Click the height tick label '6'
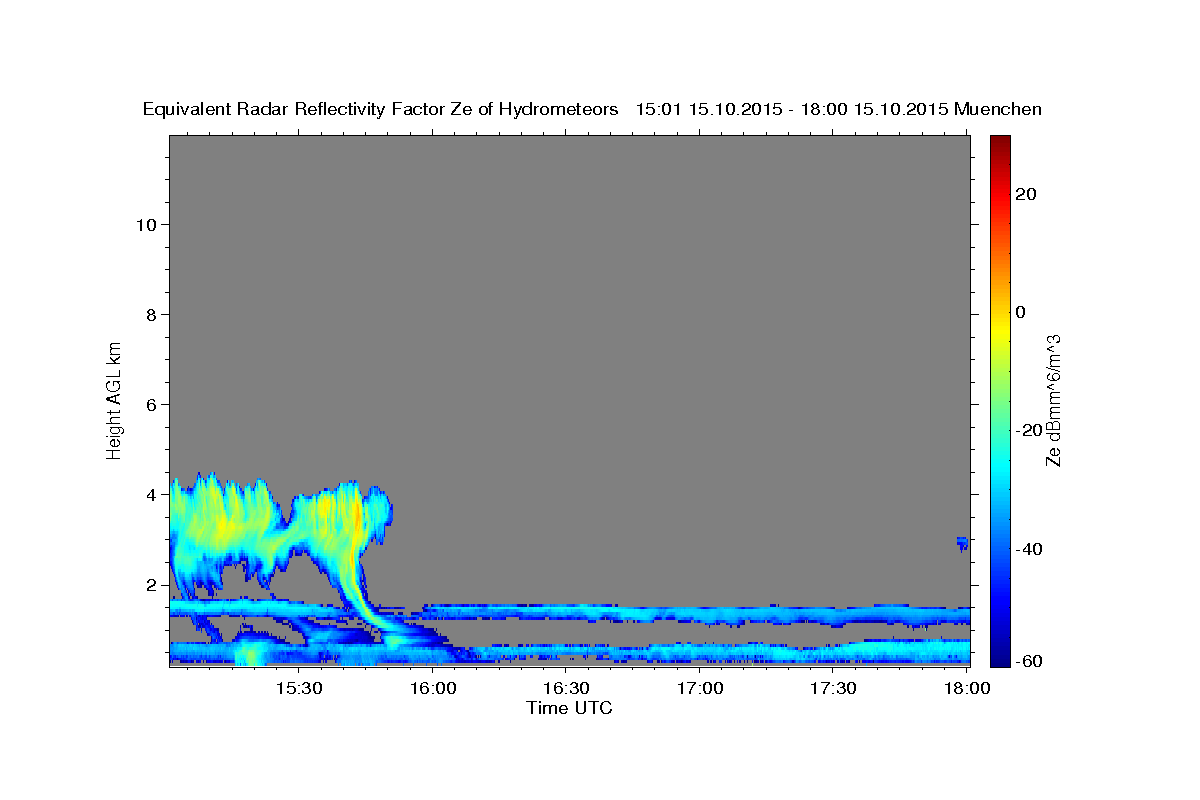Image resolution: width=1200 pixels, height=800 pixels. pyautogui.click(x=151, y=404)
